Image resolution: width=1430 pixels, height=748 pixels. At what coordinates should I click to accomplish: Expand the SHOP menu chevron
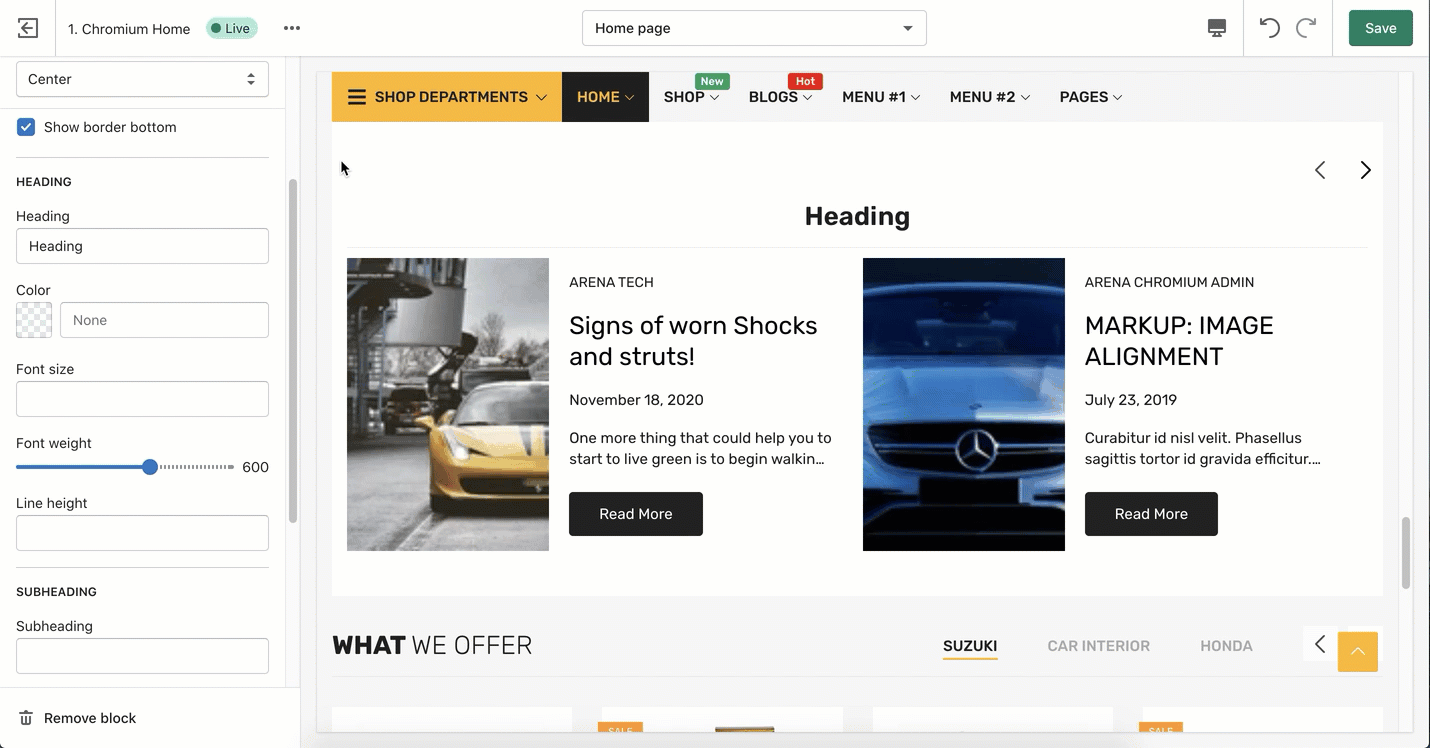(715, 97)
